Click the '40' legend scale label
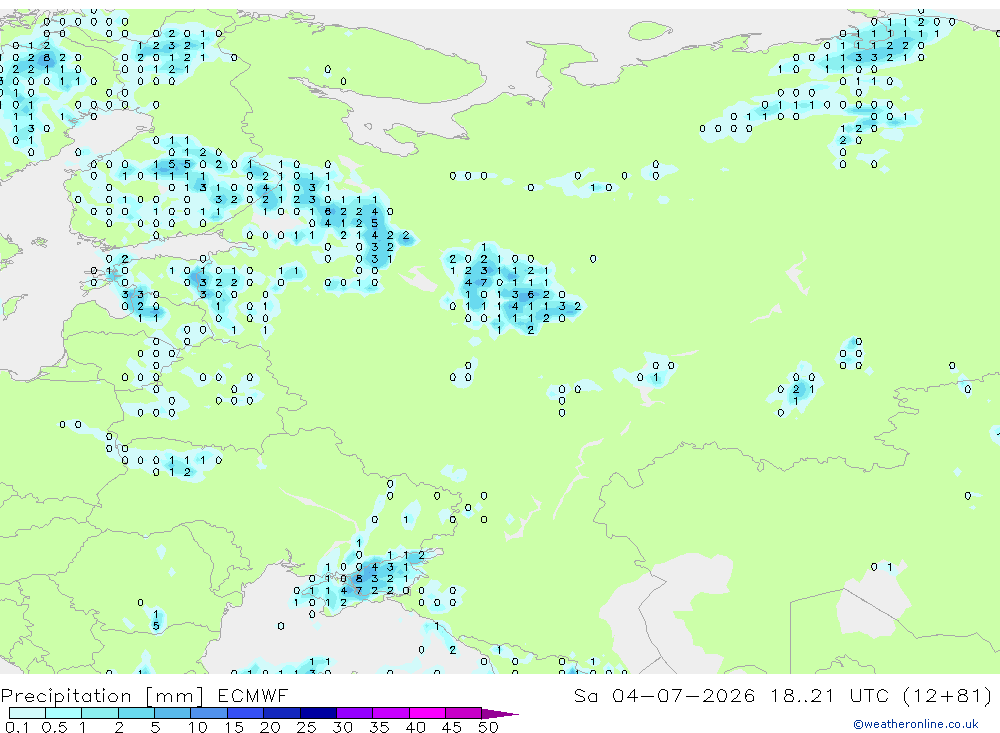Screen dimensions: 1000x733 click(416, 727)
